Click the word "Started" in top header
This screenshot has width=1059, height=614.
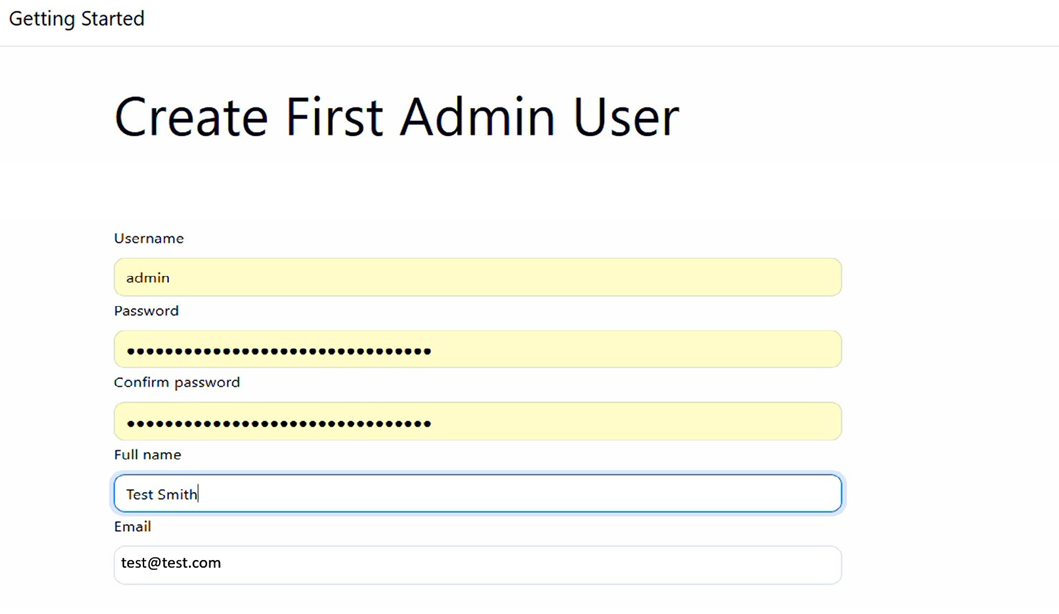click(x=112, y=18)
